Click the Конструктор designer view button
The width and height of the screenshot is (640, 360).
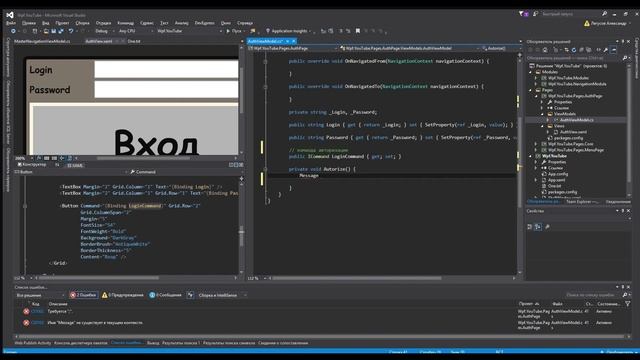(x=32, y=165)
